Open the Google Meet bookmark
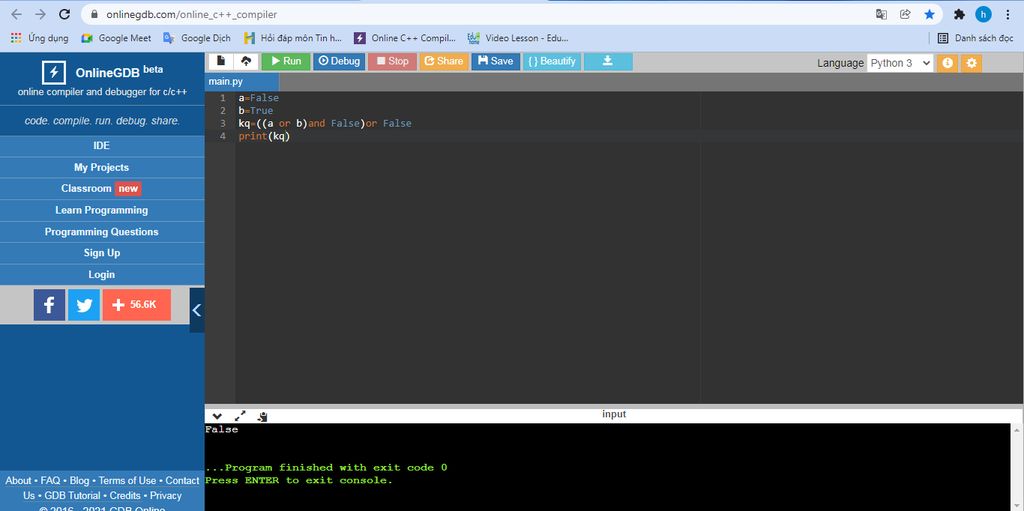 (x=116, y=38)
